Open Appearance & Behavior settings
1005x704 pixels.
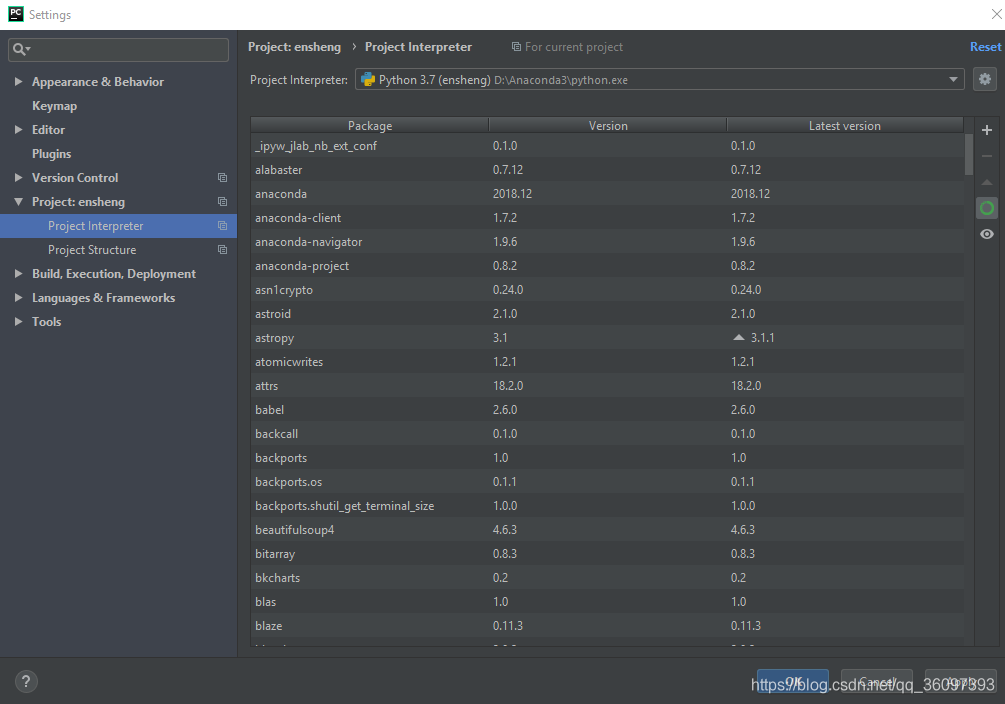97,81
